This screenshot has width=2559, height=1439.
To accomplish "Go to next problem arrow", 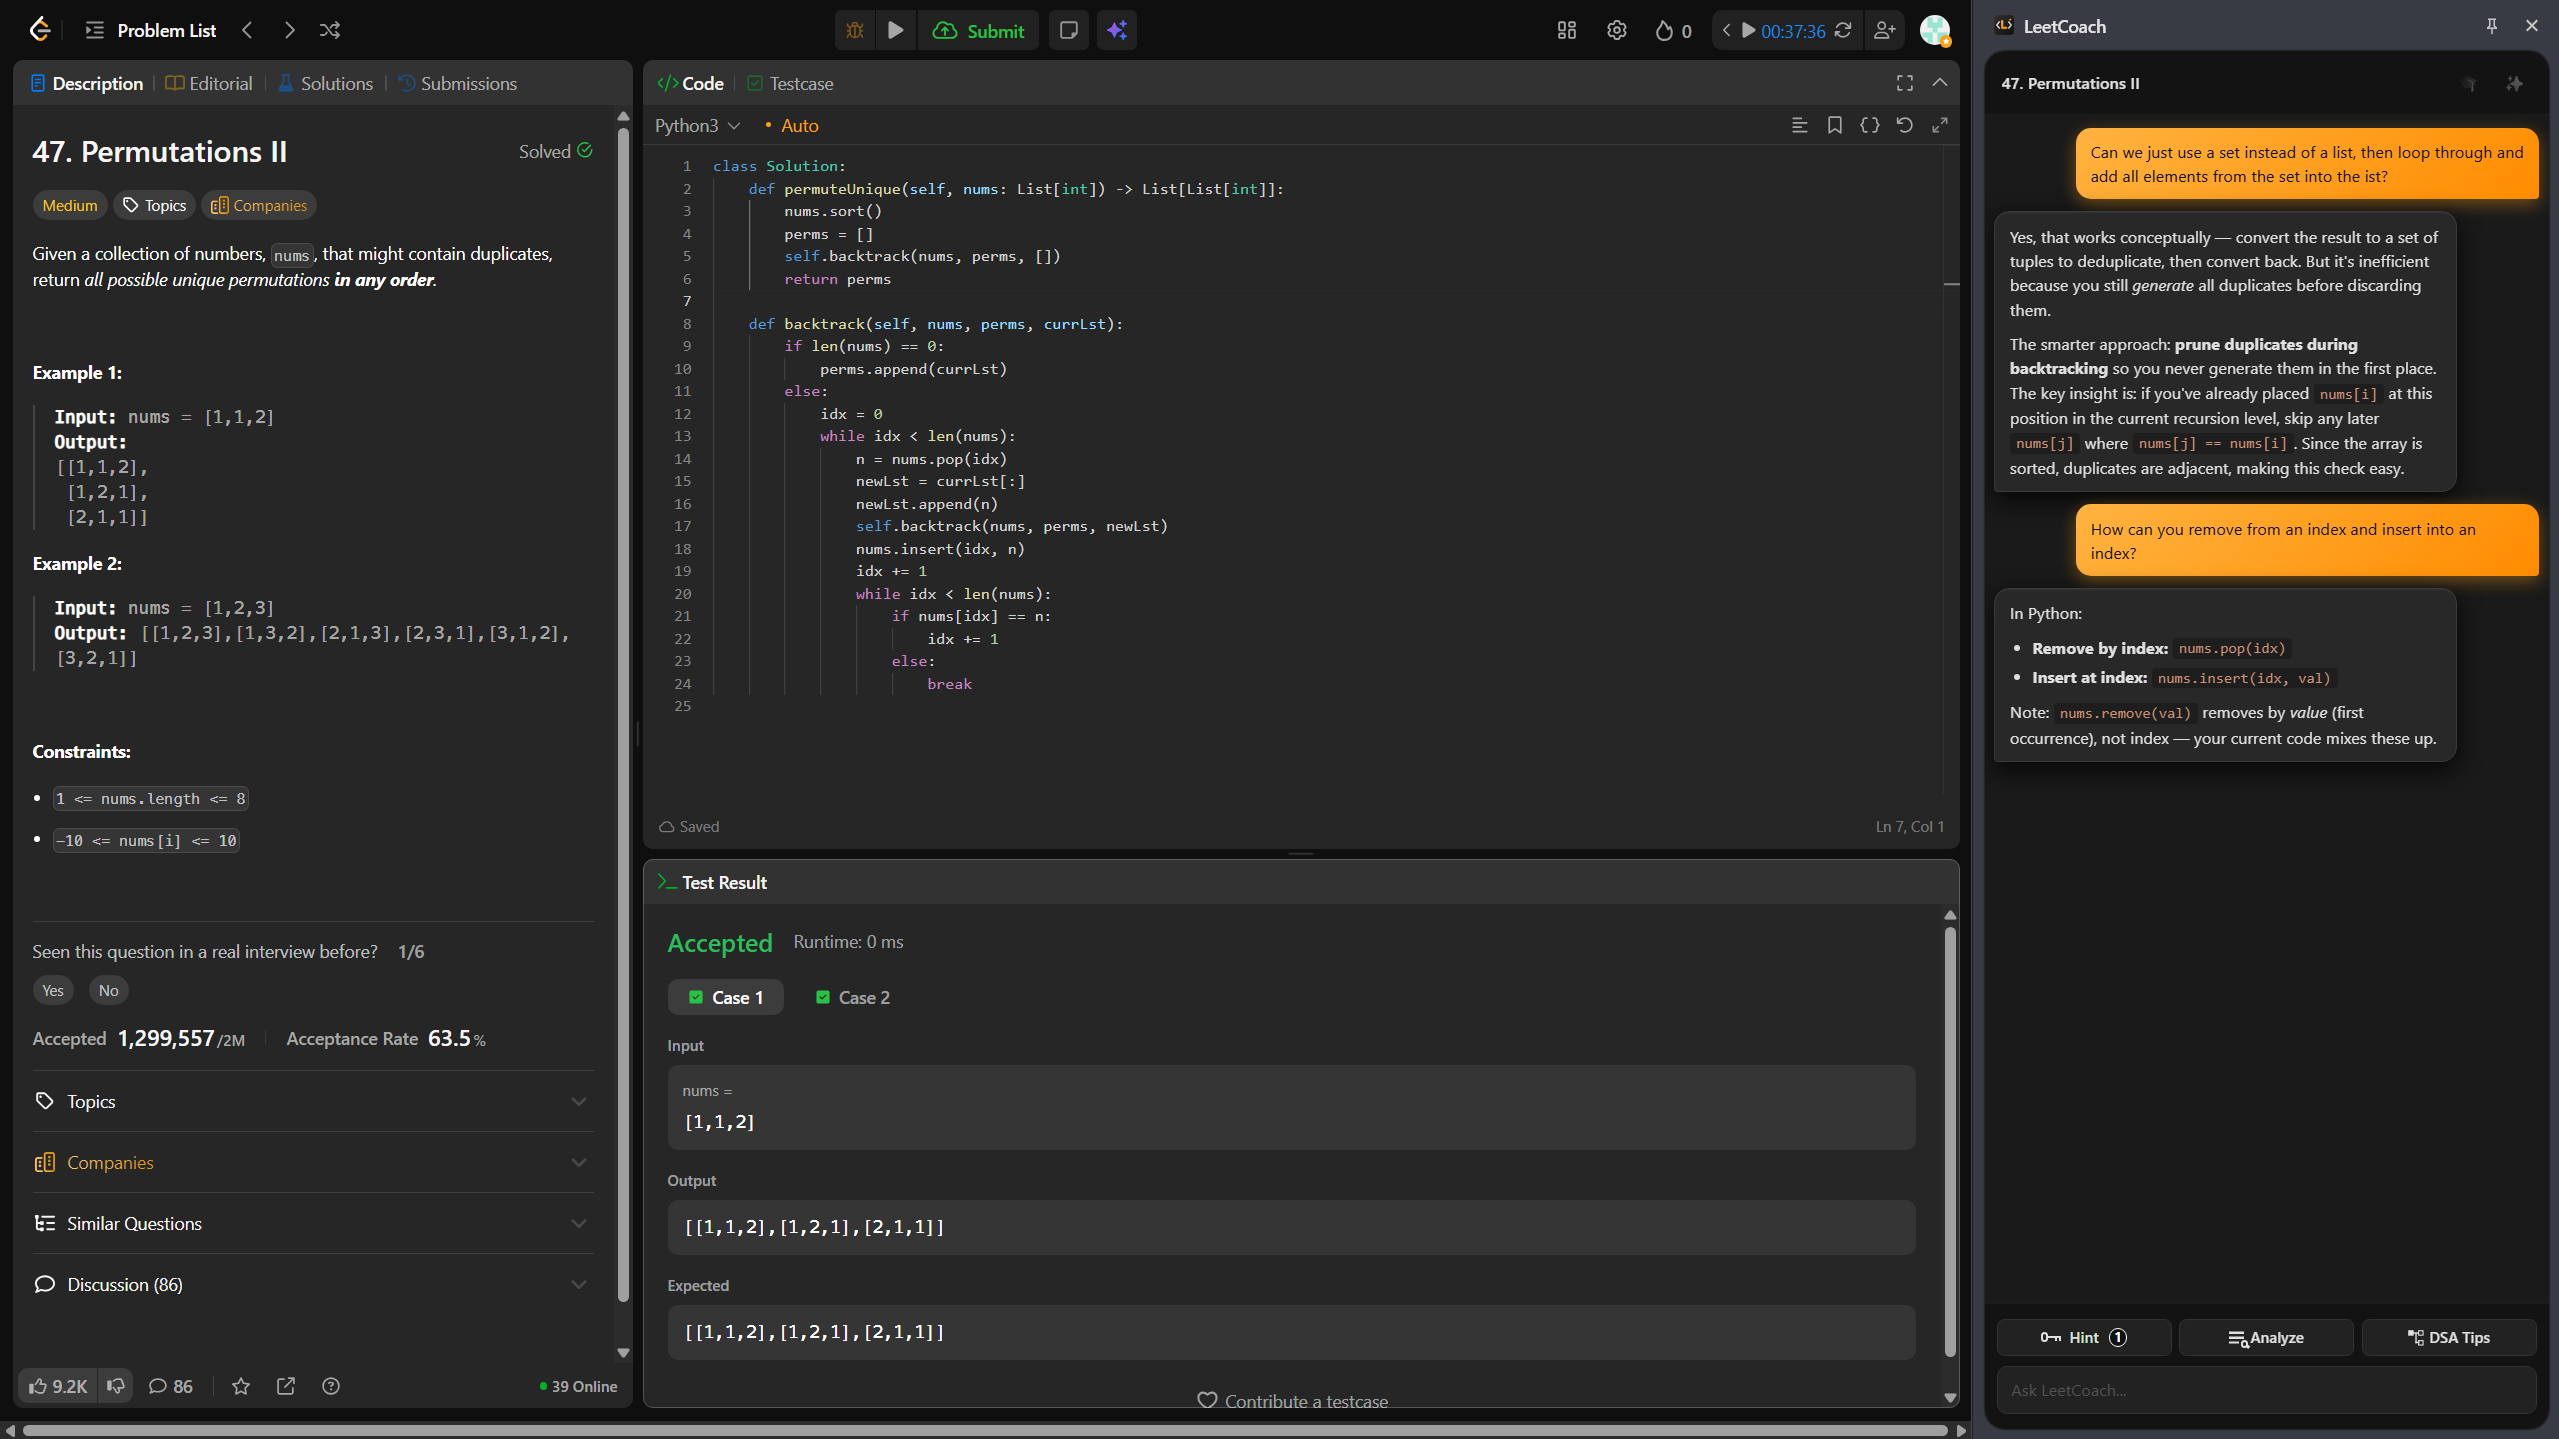I will point(289,30).
